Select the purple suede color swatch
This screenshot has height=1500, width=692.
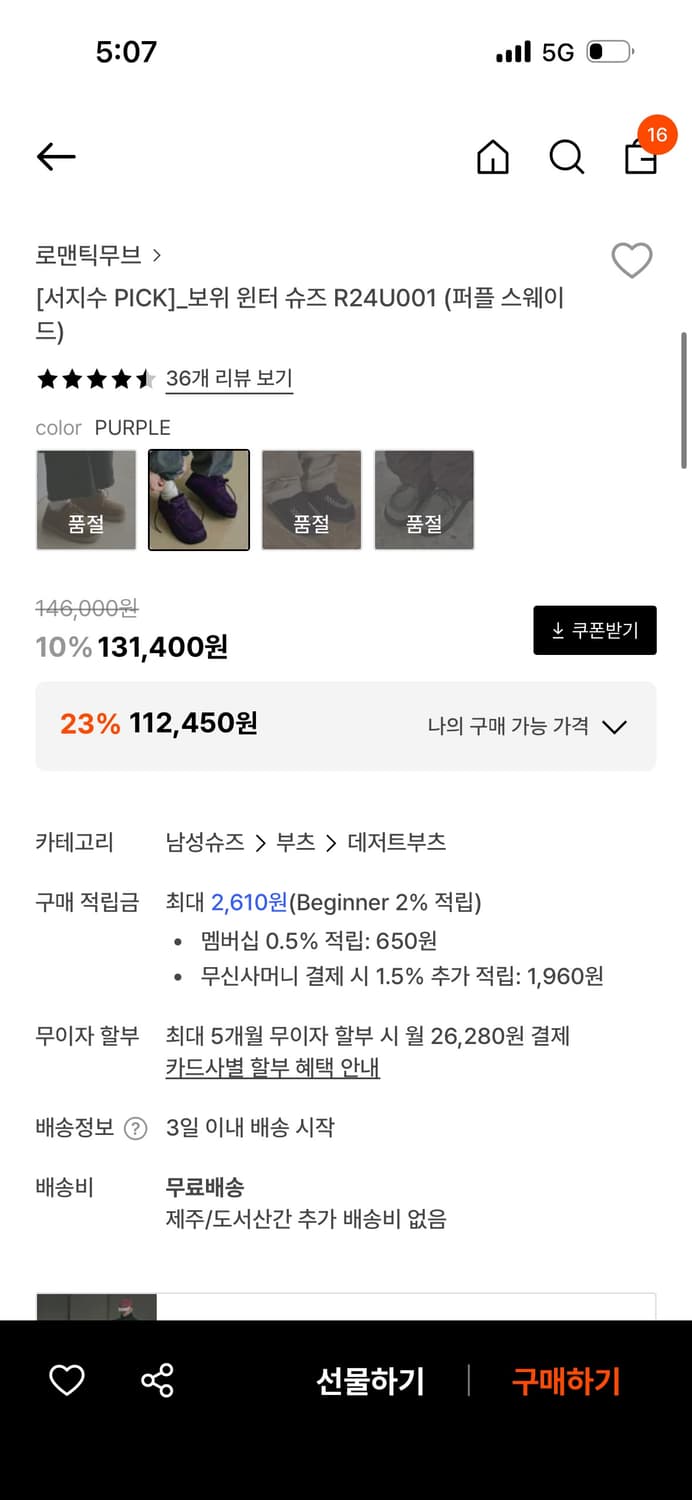[198, 499]
